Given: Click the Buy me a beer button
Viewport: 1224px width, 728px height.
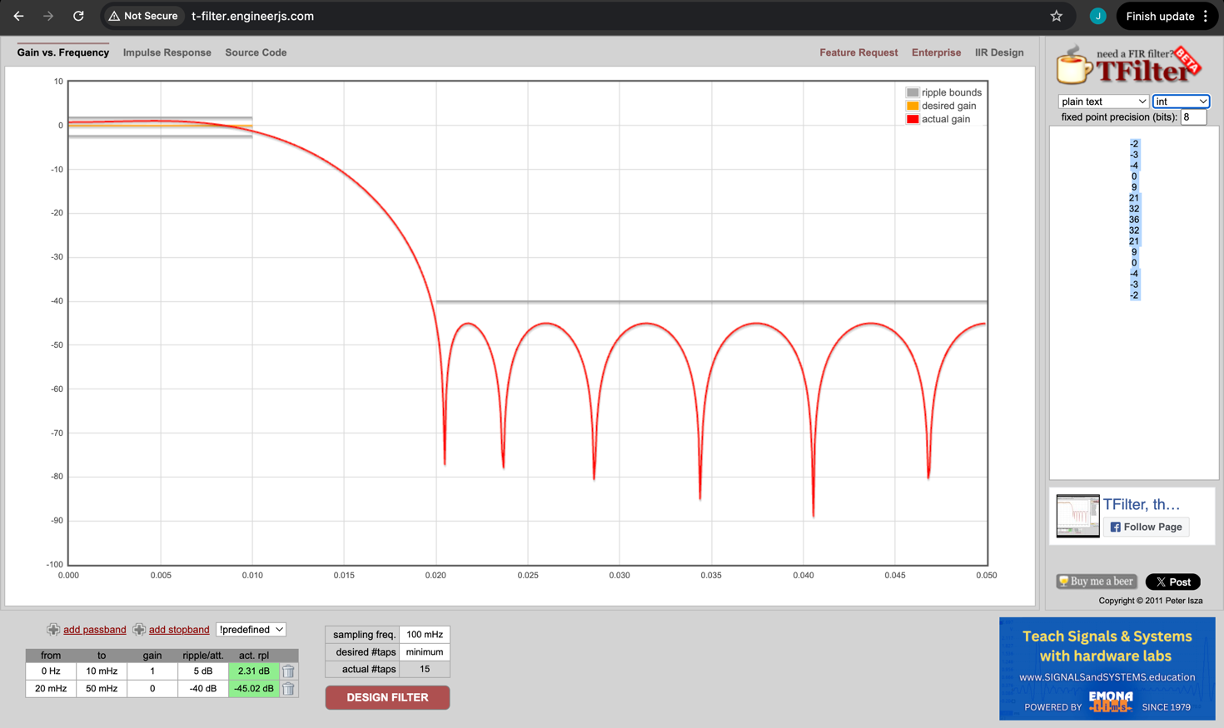Looking at the screenshot, I should click(x=1097, y=581).
